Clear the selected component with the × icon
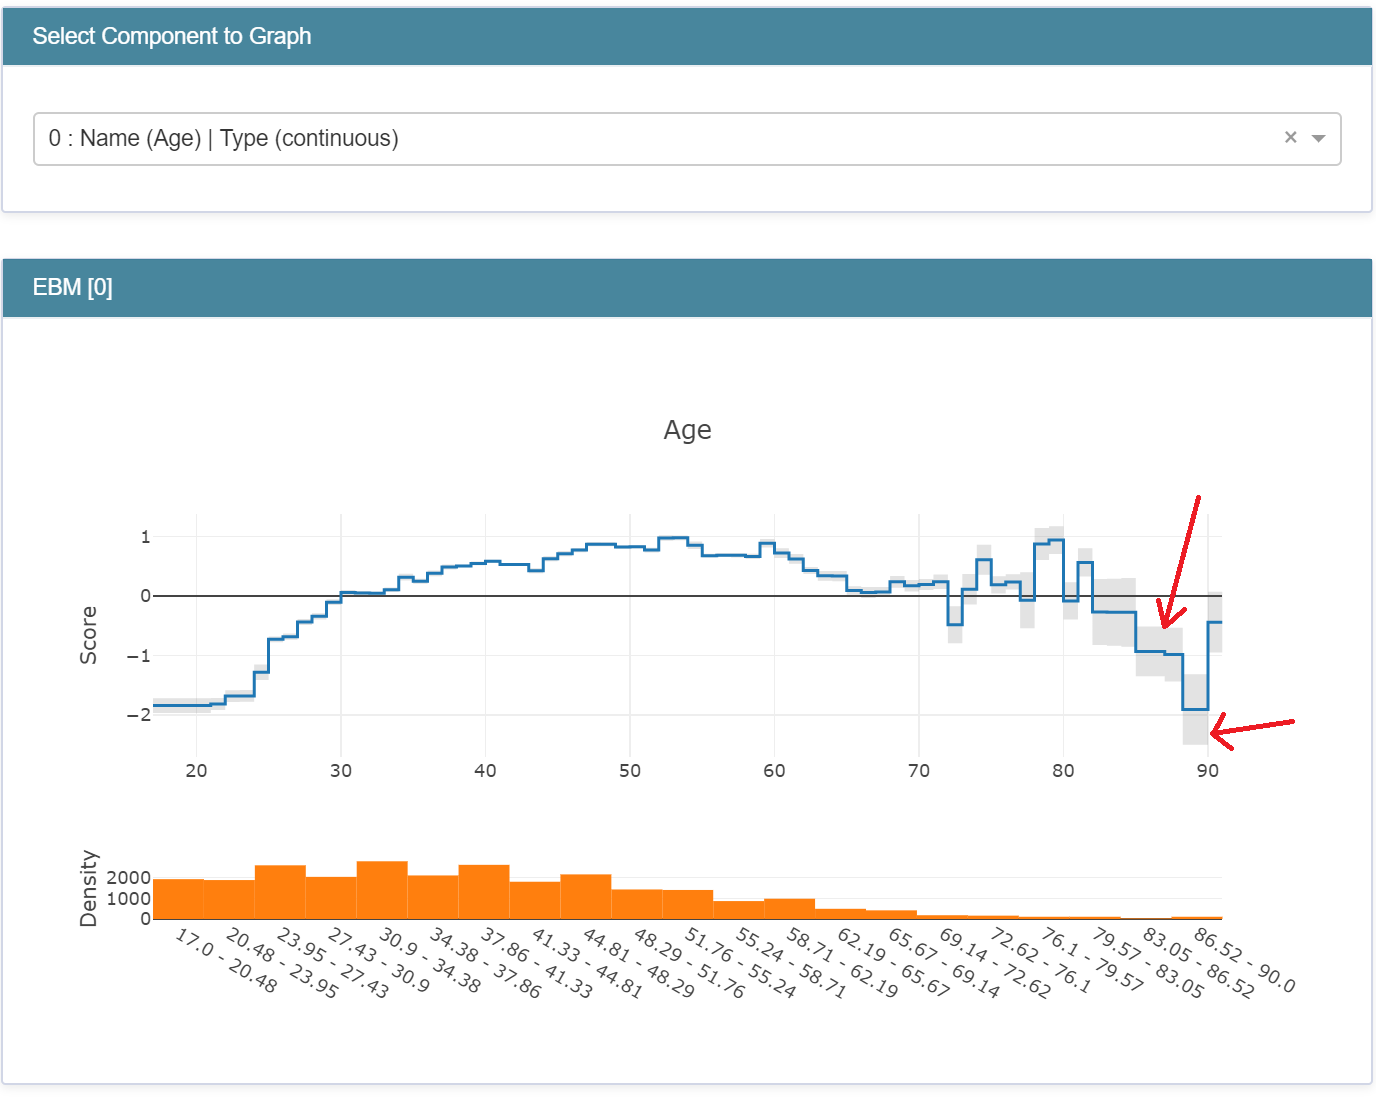Viewport: 1376px width, 1100px height. pyautogui.click(x=1291, y=139)
